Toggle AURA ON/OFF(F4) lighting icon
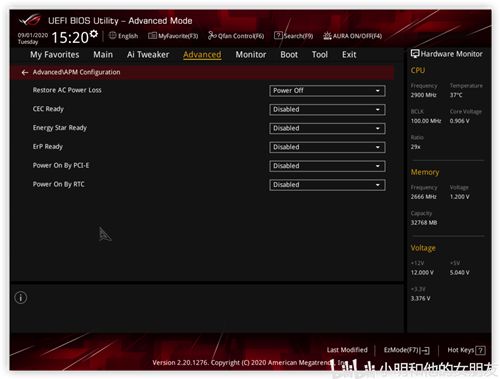The width and height of the screenshot is (500, 379). [327, 36]
